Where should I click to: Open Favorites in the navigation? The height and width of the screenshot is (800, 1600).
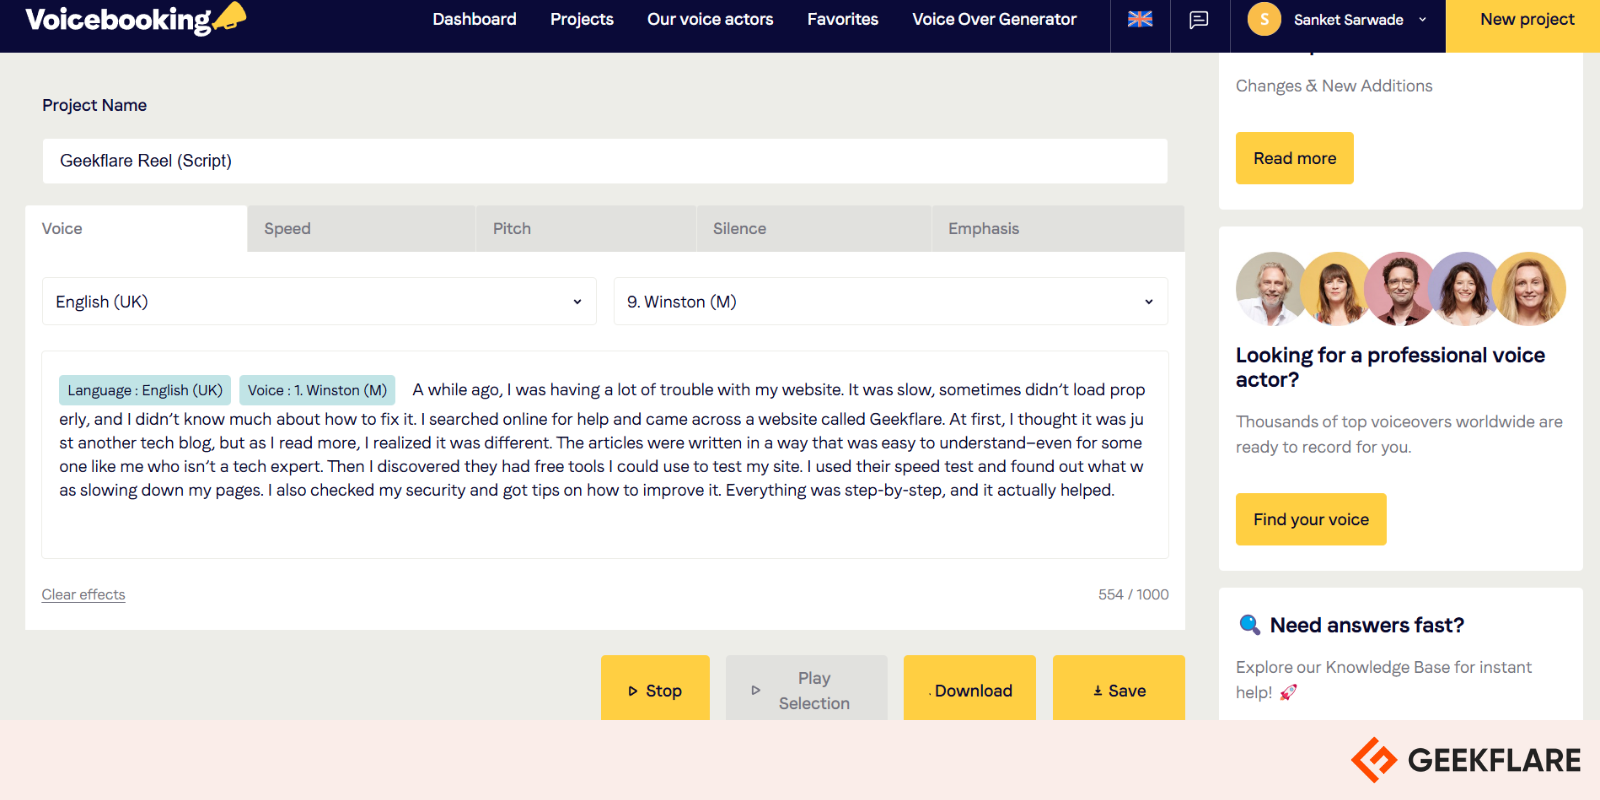[843, 19]
